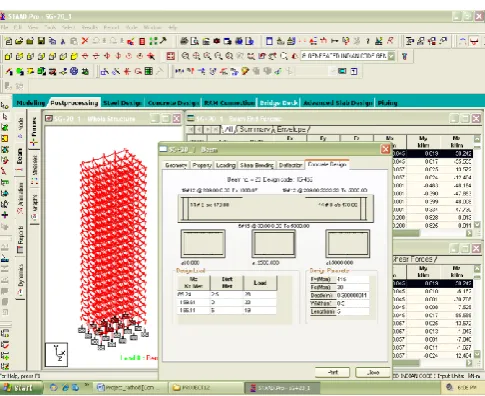Select the Property tab in Beam dialog
The image size is (485, 396).
tap(202, 165)
